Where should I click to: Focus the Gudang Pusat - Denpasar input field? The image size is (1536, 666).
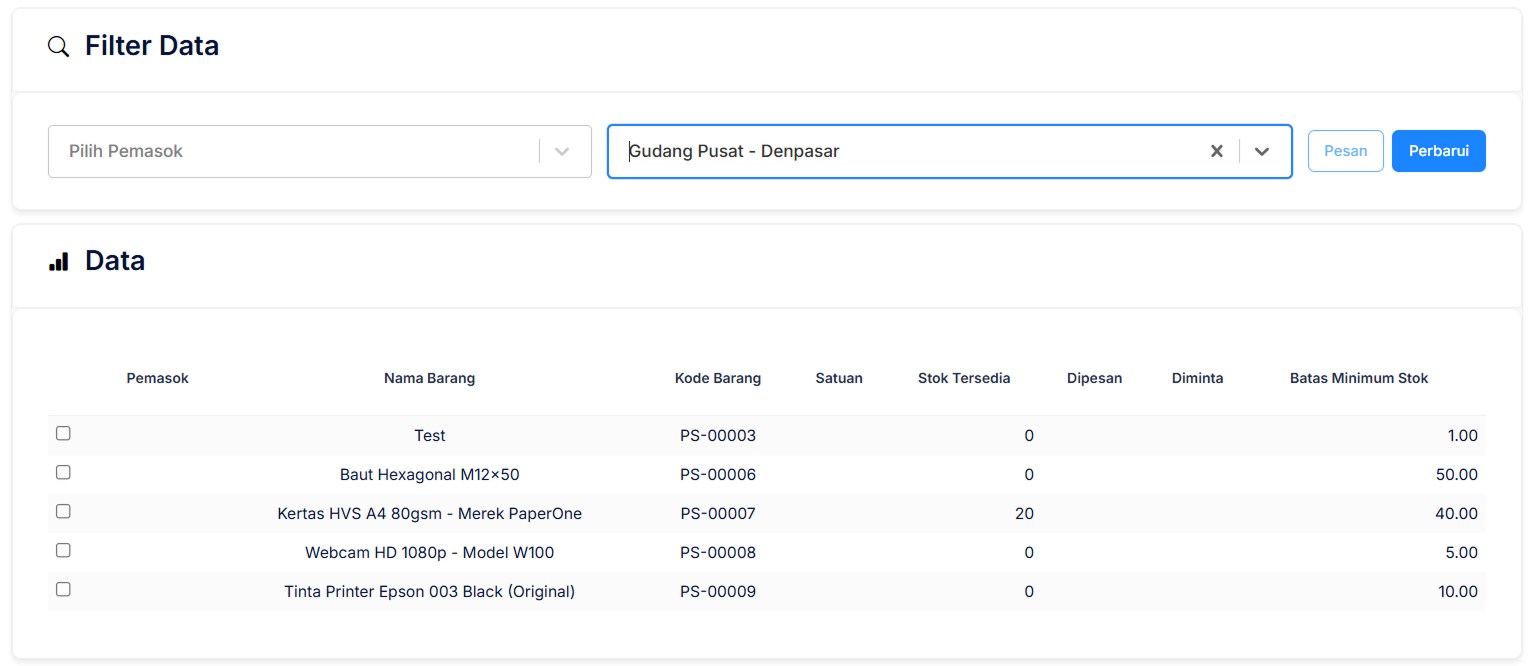coord(900,151)
